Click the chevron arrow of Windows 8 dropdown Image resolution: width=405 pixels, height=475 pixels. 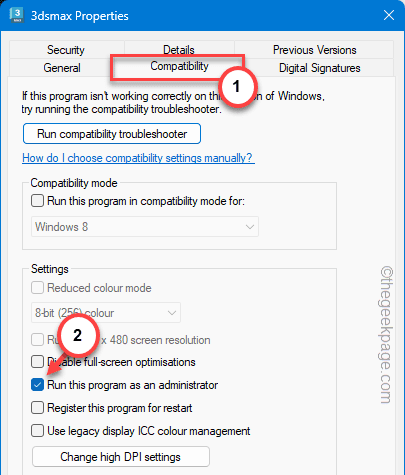[250, 227]
